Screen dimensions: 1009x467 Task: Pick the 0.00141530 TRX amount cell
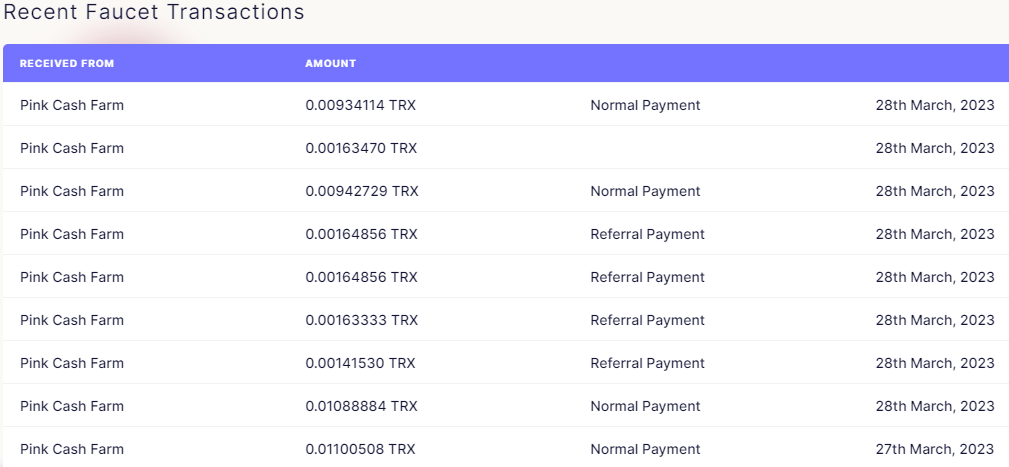[x=360, y=363]
